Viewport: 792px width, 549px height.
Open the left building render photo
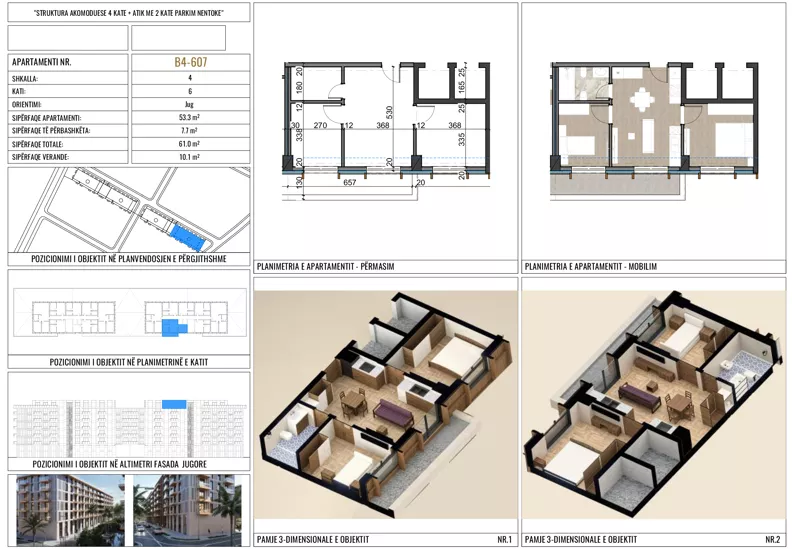pyautogui.click(x=71, y=509)
